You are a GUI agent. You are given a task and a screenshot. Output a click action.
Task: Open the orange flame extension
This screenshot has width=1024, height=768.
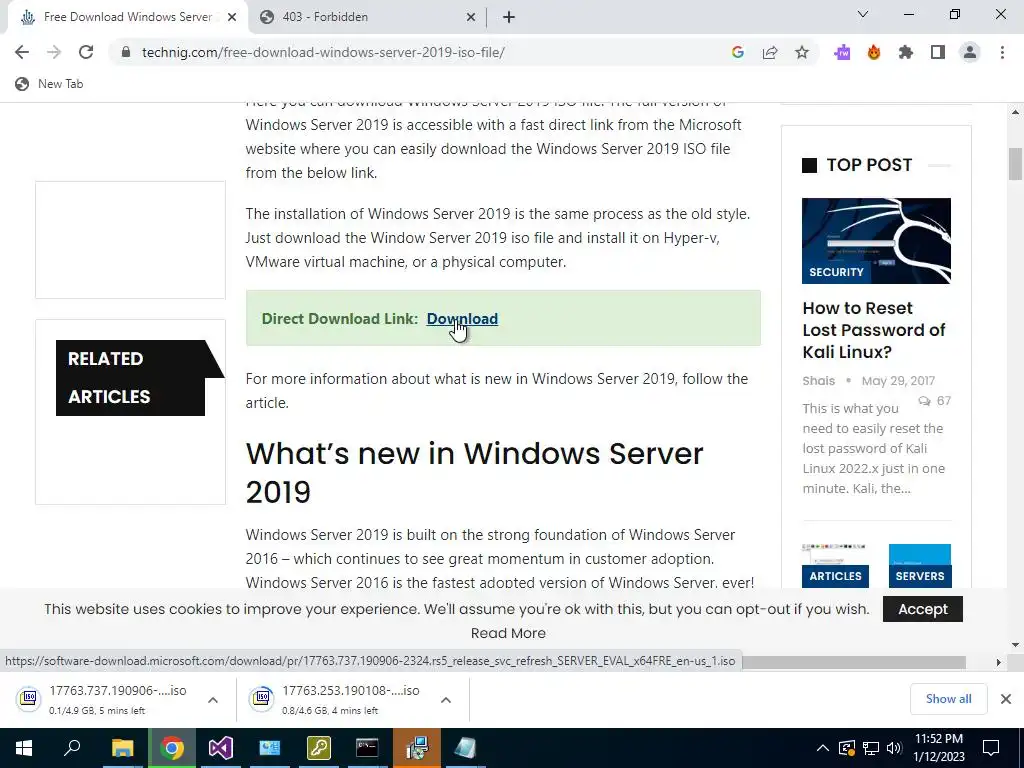pos(874,52)
